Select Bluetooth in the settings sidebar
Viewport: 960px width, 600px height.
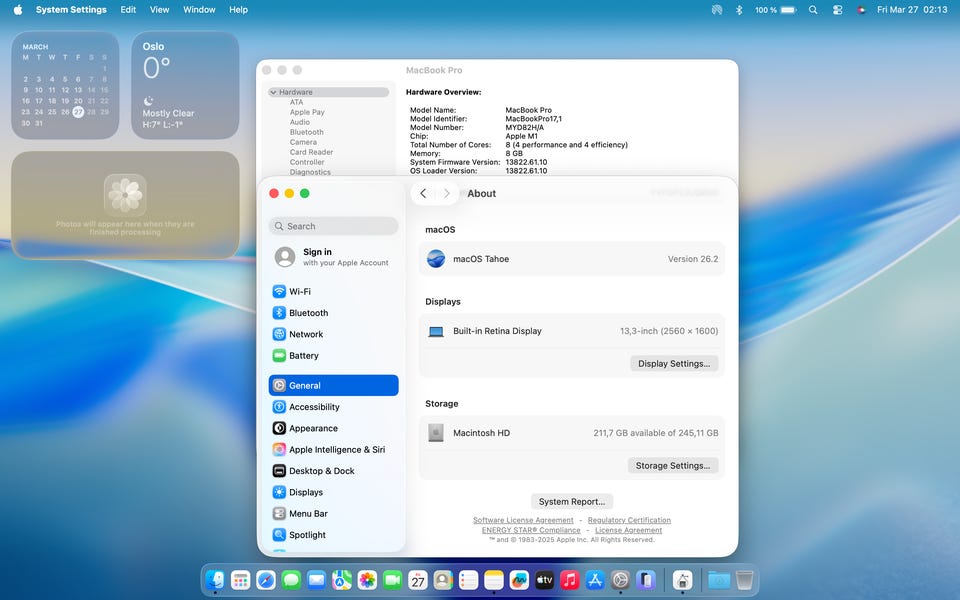[308, 313]
